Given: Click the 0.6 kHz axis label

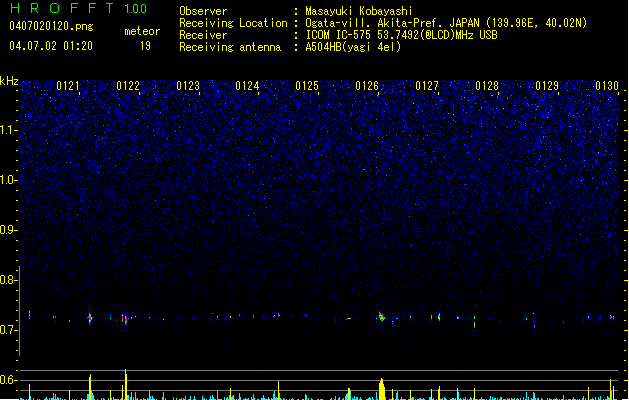Looking at the screenshot, I should [8, 380].
